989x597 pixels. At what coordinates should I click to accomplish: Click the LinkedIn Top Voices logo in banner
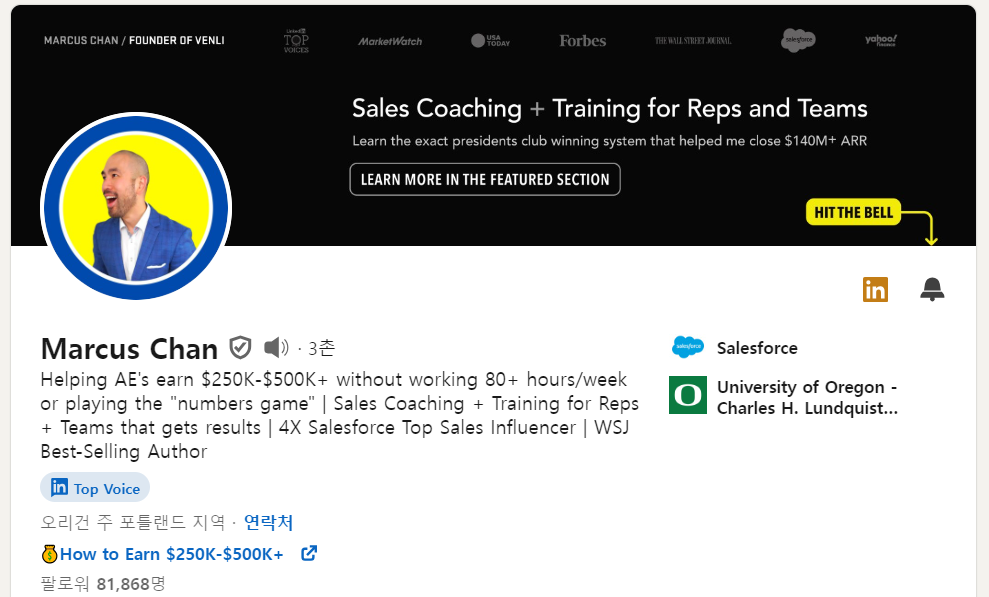pyautogui.click(x=296, y=40)
